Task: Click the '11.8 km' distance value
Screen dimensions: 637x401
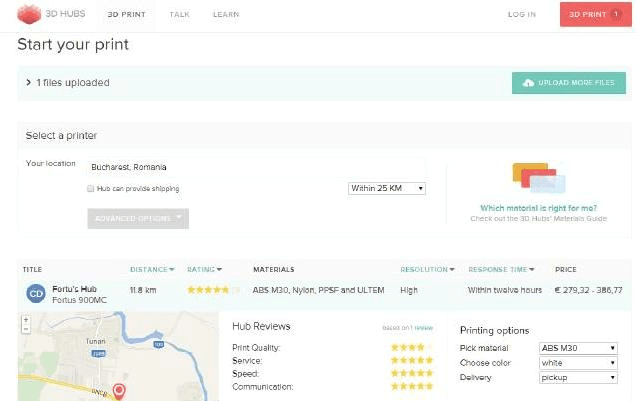Action: (143, 290)
